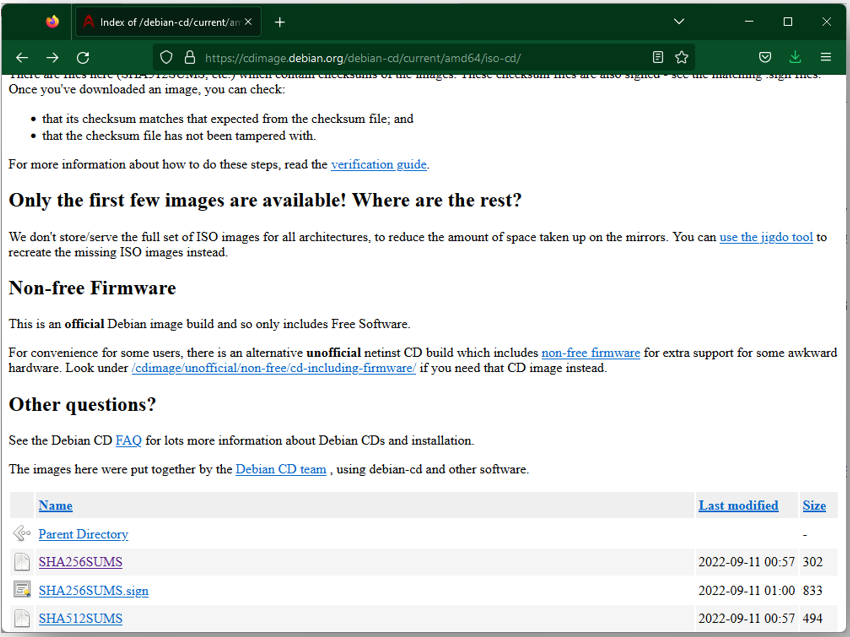Maximize the Firefox window
This screenshot has height=637, width=850.
point(788,22)
